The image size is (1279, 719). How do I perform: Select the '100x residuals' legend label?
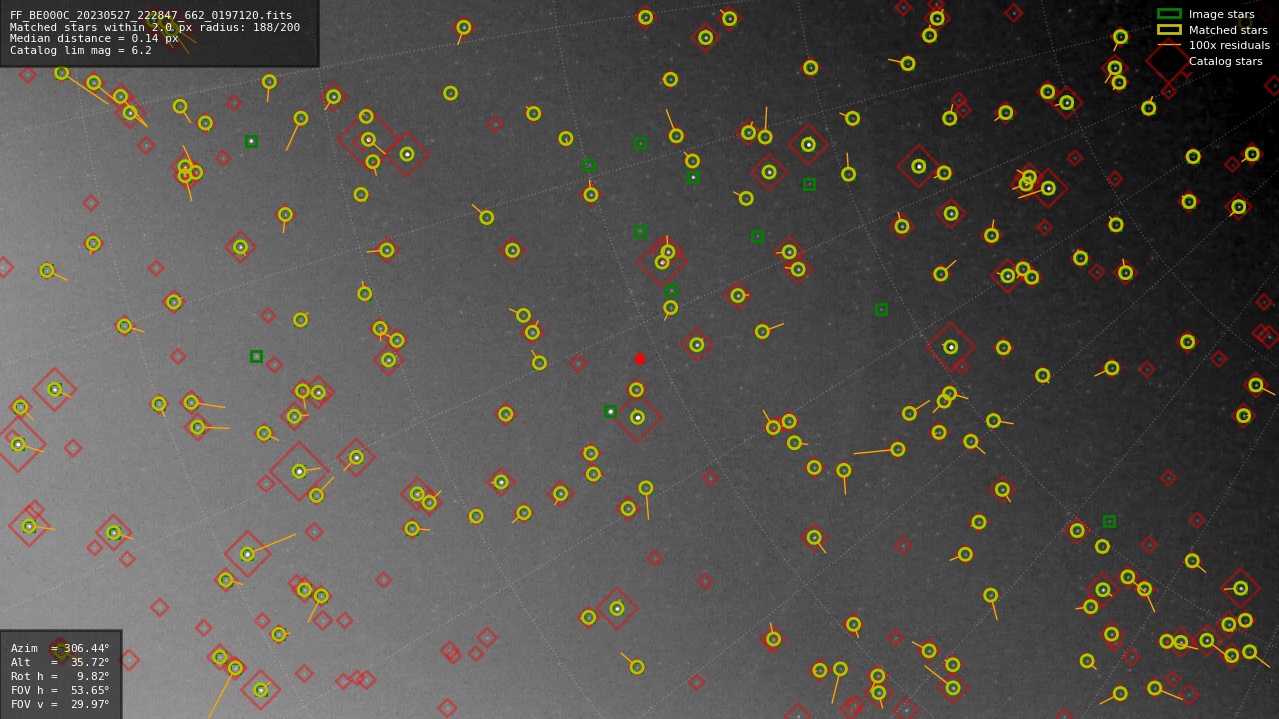click(1229, 45)
